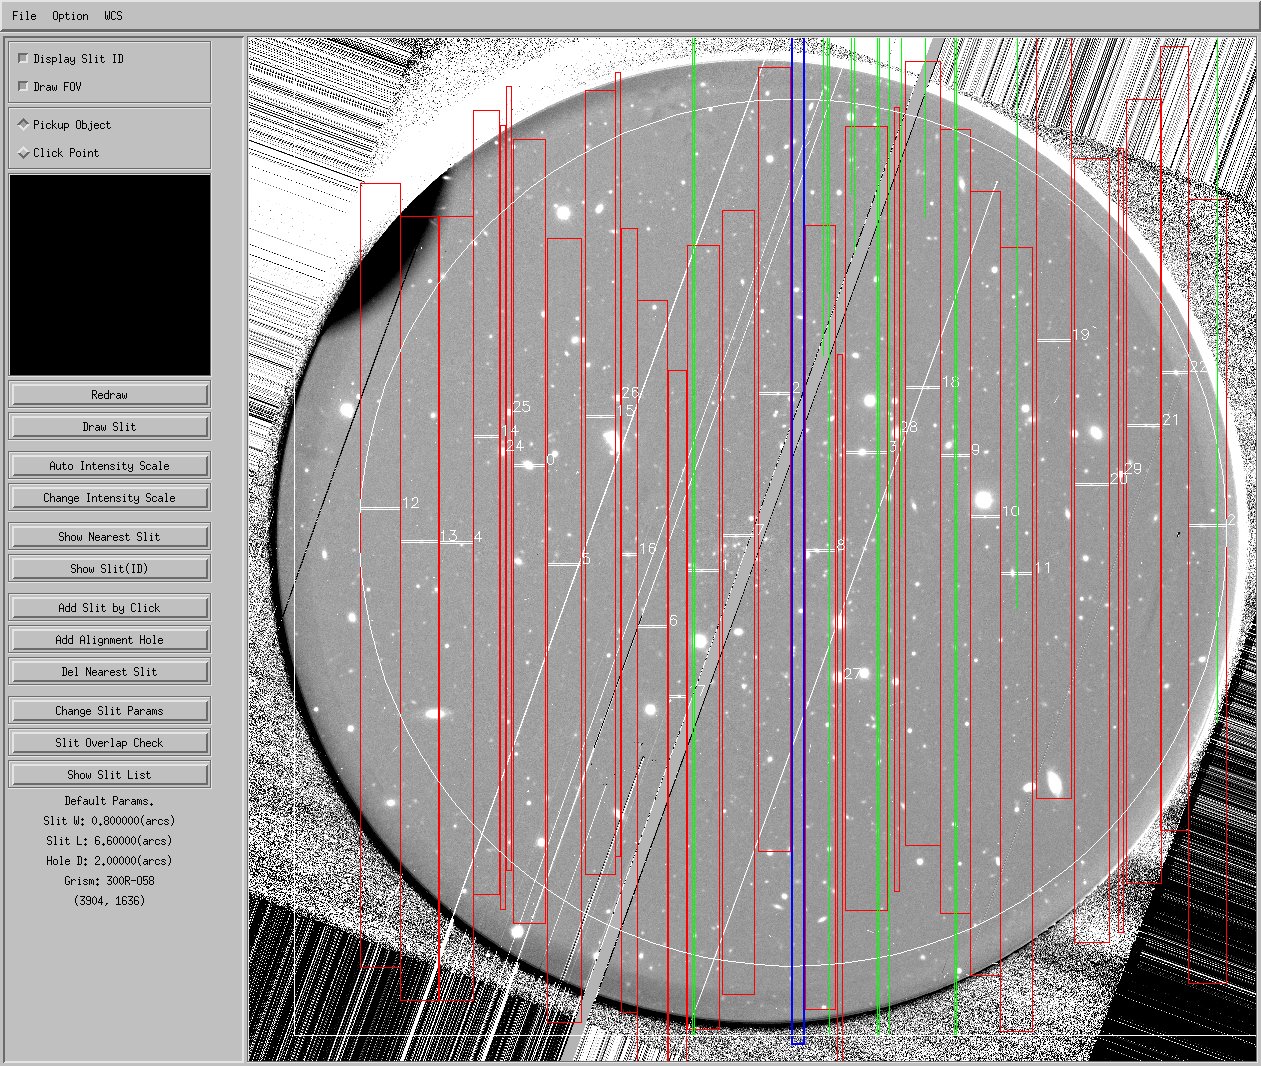Click the Hole D: 2.00000(arcs) value
Image resolution: width=1261 pixels, height=1066 pixels.
(x=109, y=861)
